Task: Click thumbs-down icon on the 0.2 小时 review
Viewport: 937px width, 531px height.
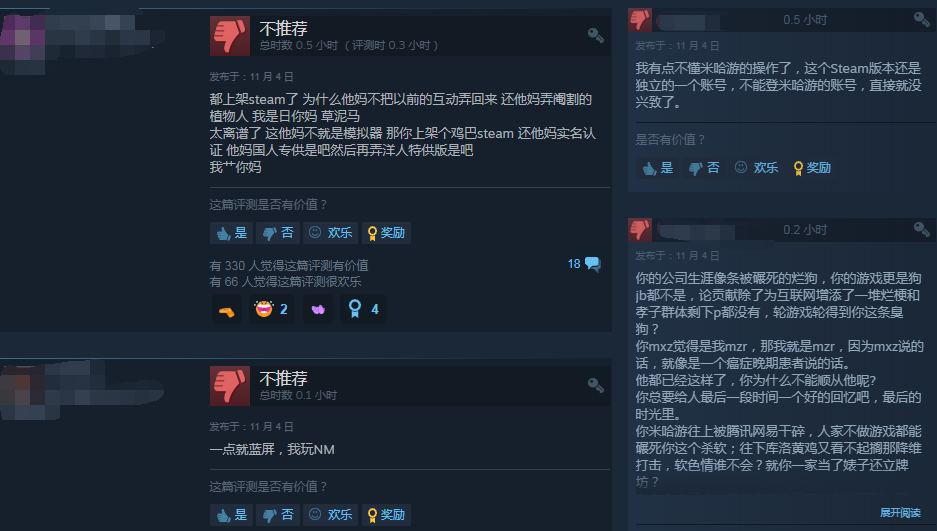Action: [640, 229]
